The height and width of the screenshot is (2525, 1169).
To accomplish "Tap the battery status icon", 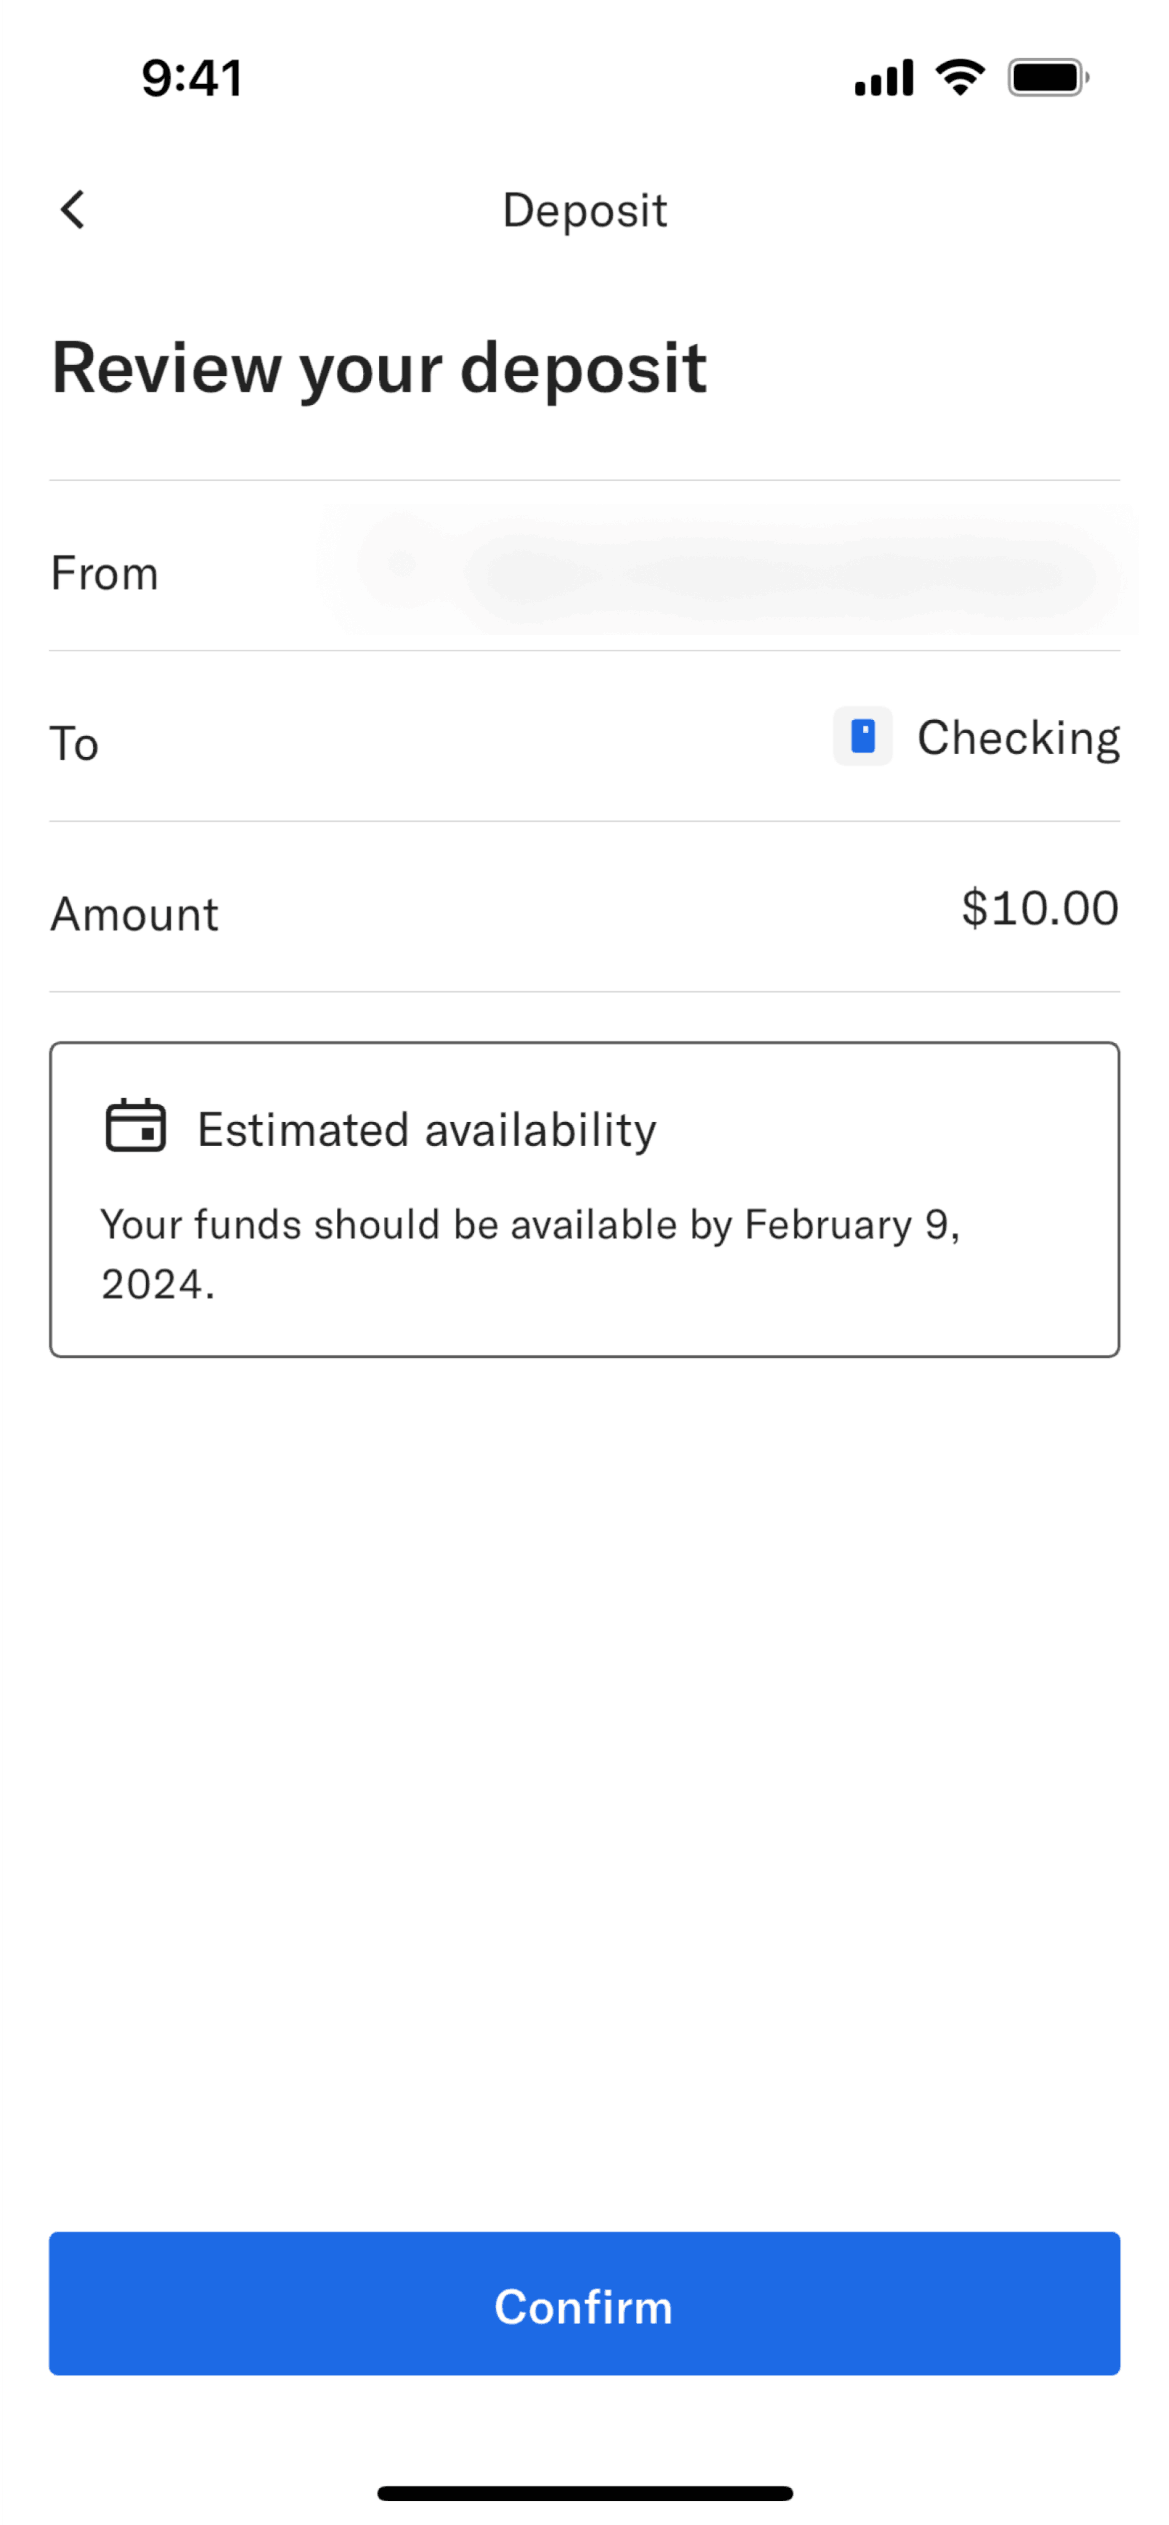I will (1047, 77).
